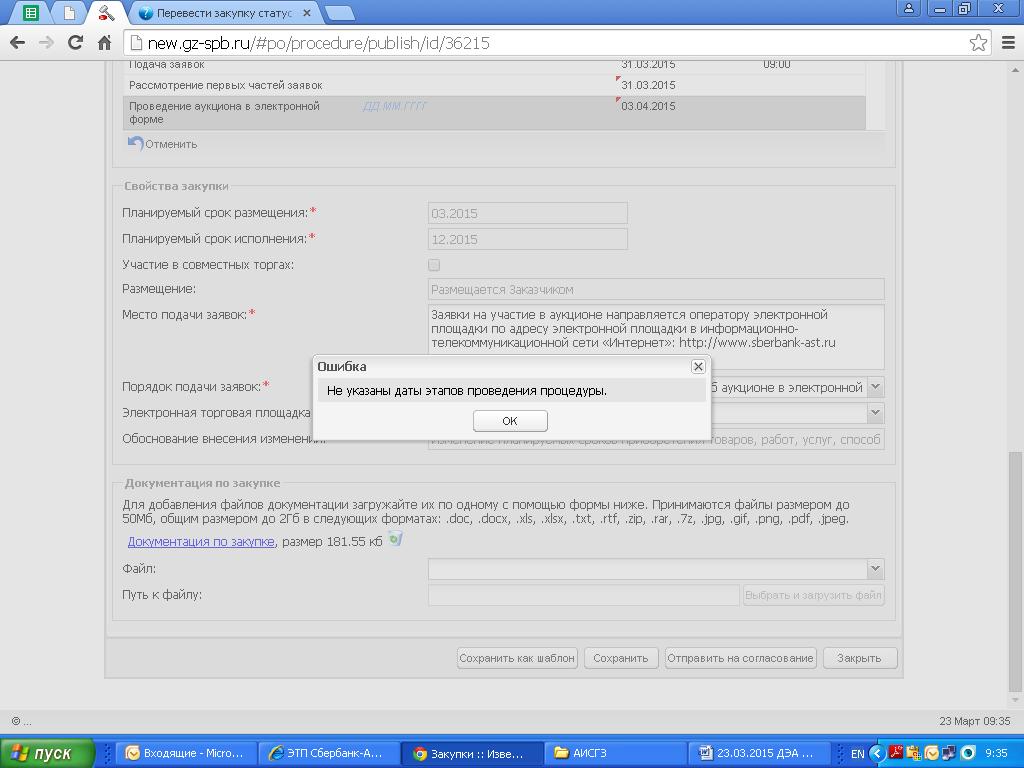The width and height of the screenshot is (1024, 768).
Task: Click the Сохранить как шаблон button
Action: 517,658
